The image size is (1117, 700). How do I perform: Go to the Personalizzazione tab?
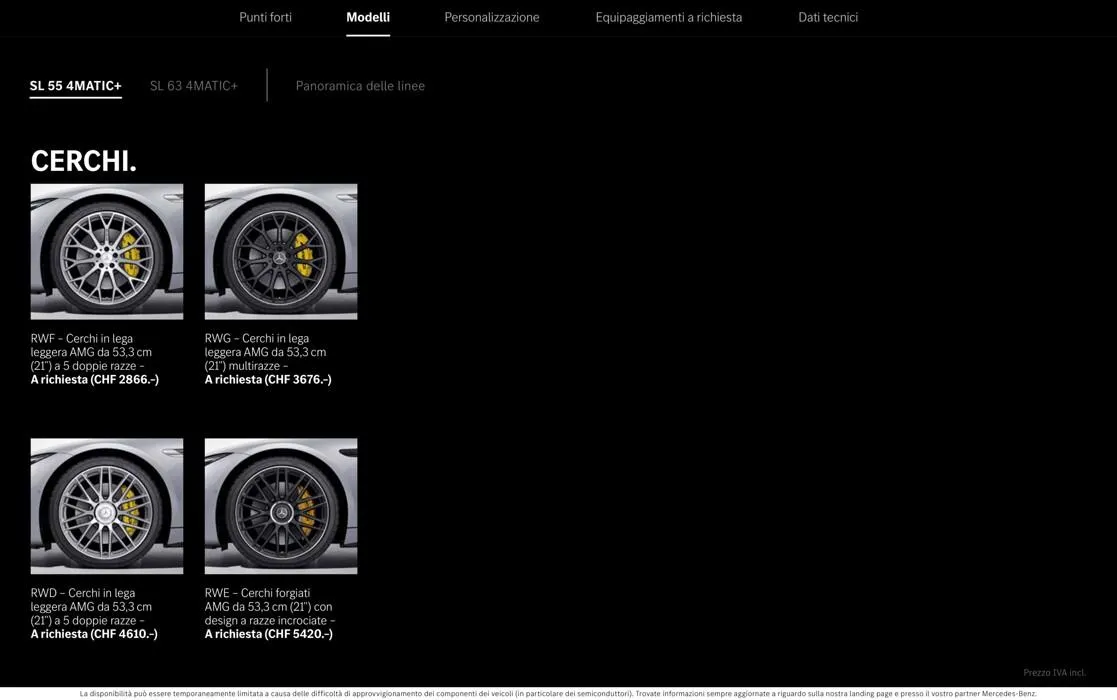[x=491, y=17]
